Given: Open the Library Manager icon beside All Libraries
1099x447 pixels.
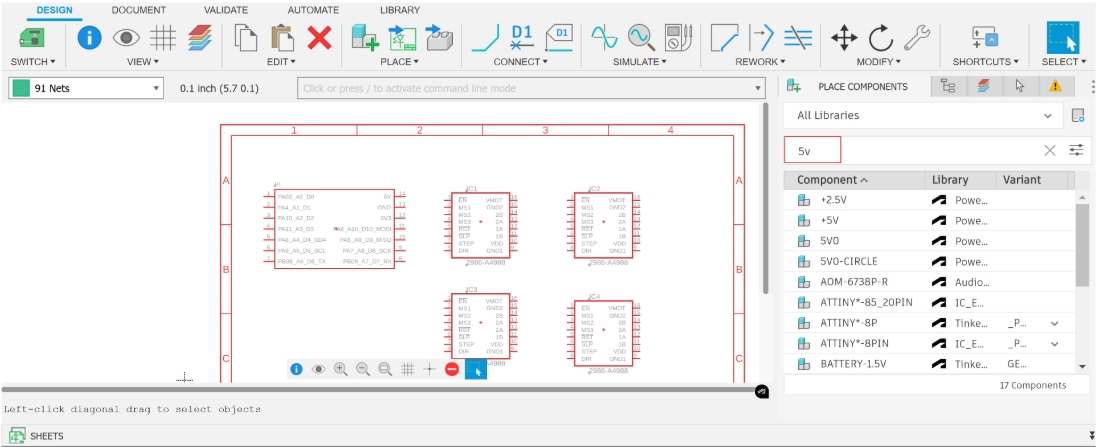Looking at the screenshot, I should tap(1078, 116).
